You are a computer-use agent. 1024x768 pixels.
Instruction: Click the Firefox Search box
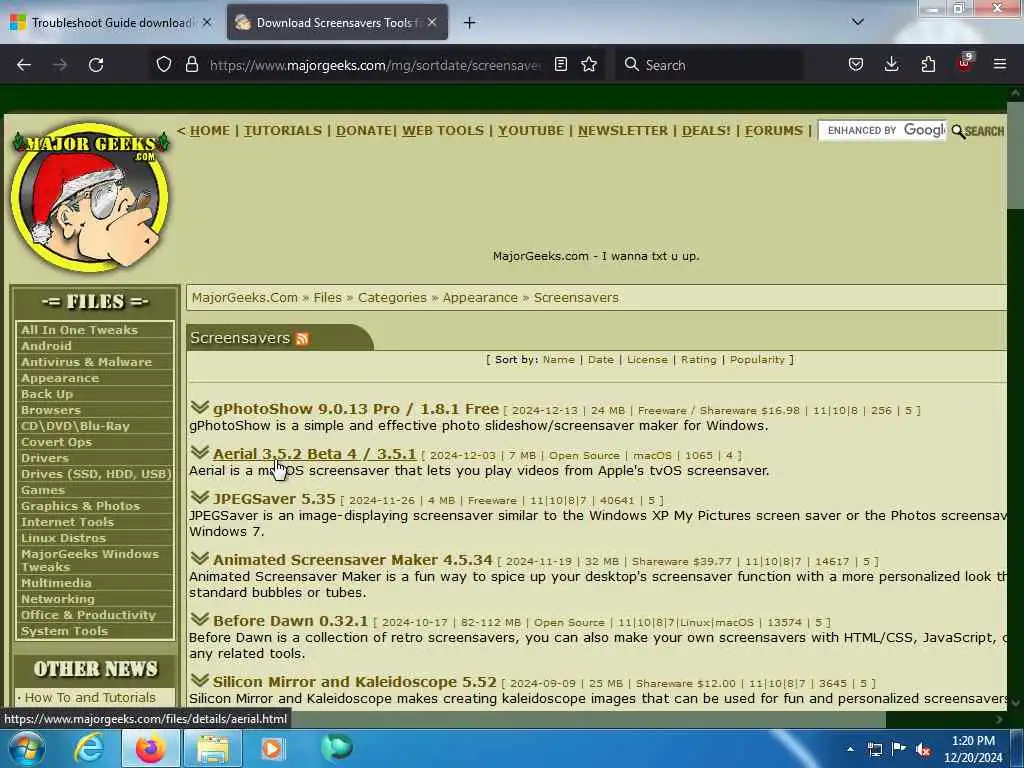click(x=709, y=65)
